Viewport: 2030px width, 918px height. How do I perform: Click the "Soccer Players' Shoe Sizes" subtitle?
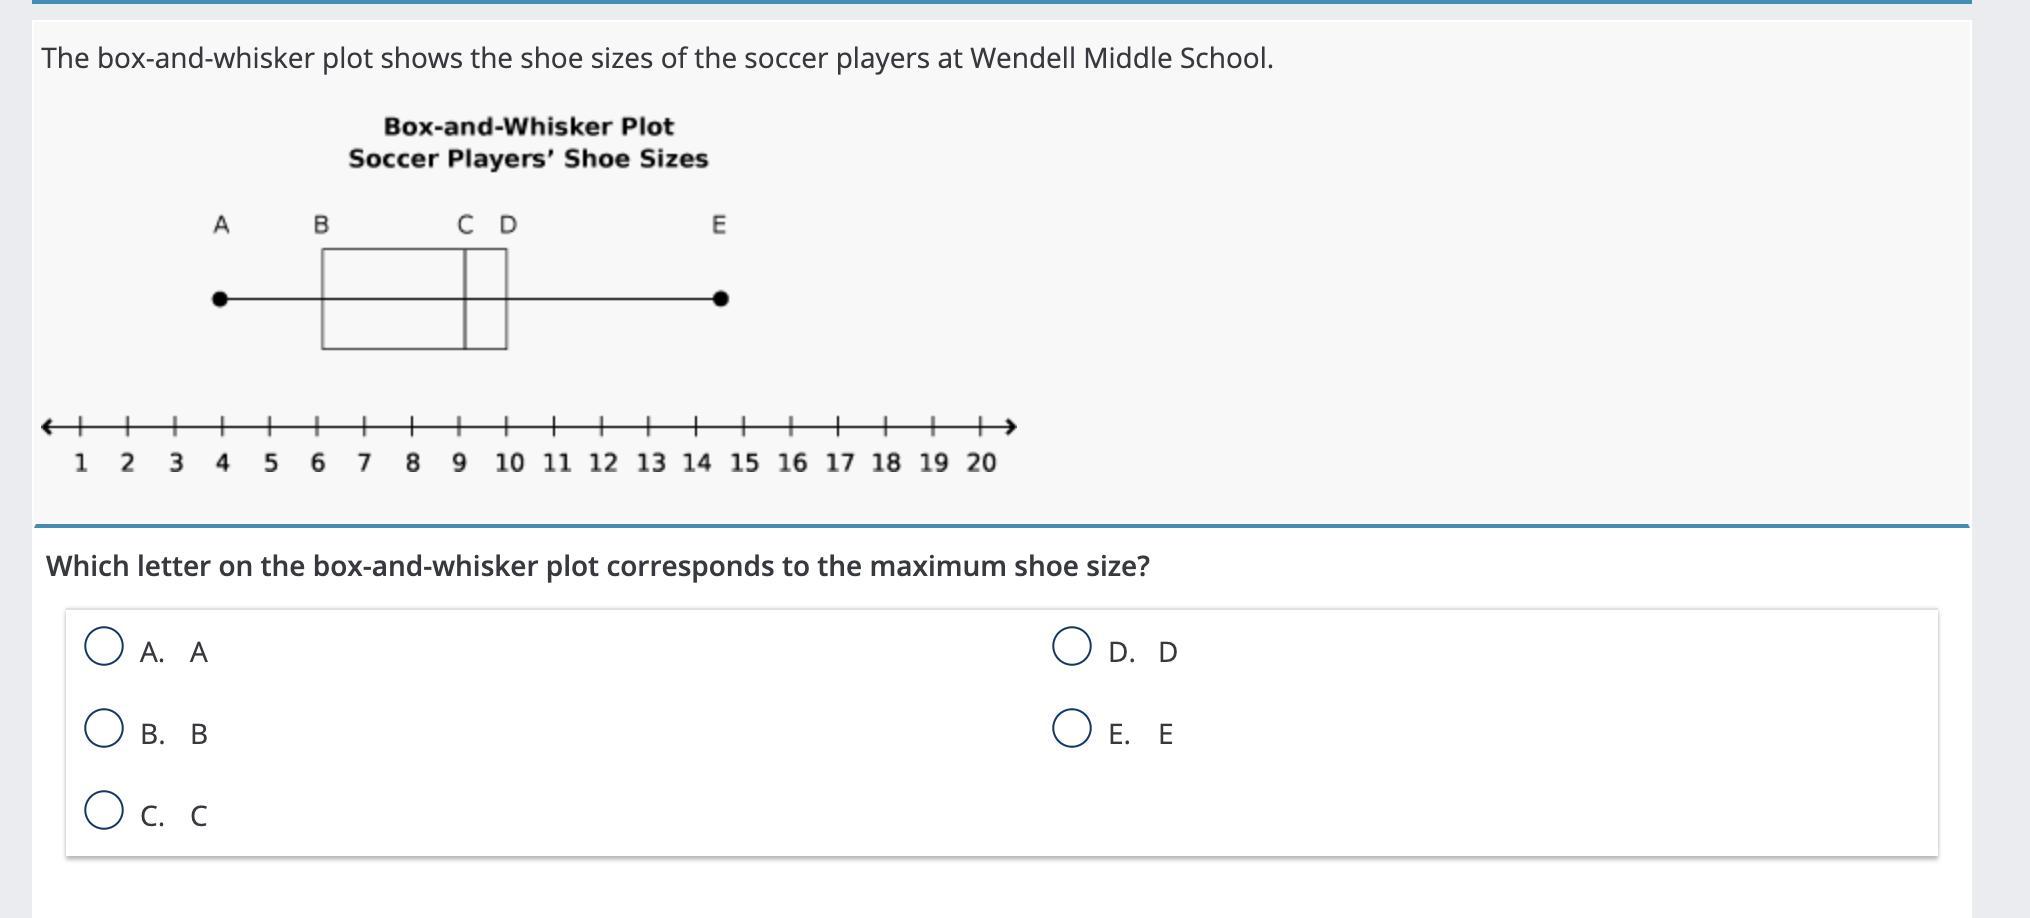(x=528, y=159)
